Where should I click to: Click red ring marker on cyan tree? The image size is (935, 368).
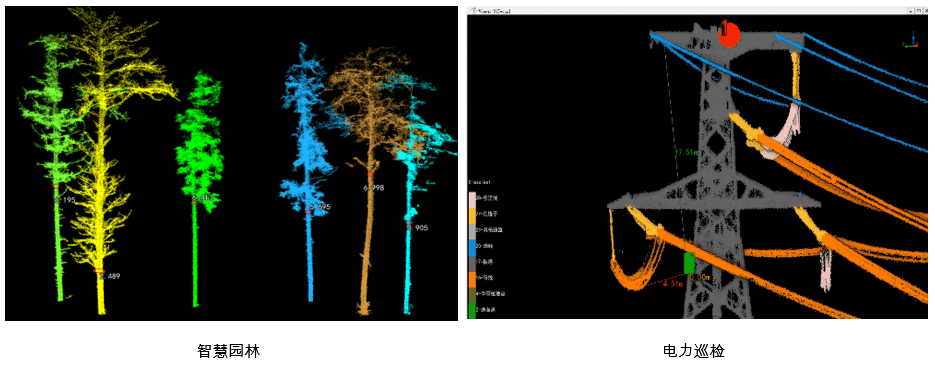[410, 222]
